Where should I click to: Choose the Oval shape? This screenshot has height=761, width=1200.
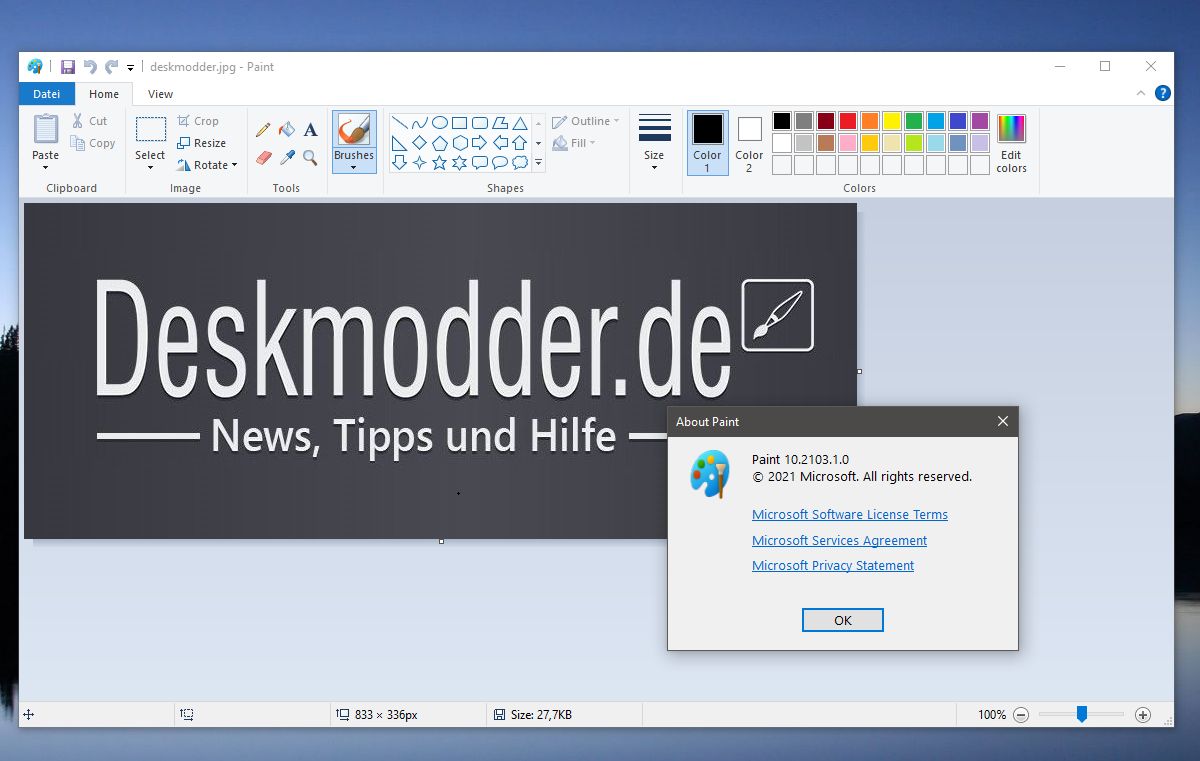439,124
